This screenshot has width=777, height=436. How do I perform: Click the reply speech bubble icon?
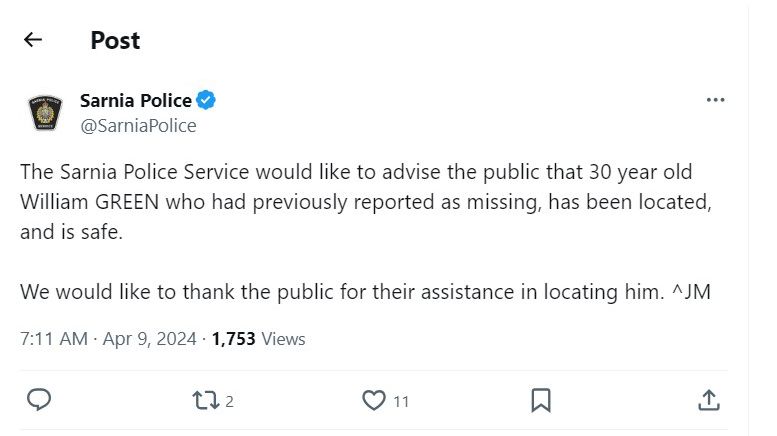tap(39, 401)
